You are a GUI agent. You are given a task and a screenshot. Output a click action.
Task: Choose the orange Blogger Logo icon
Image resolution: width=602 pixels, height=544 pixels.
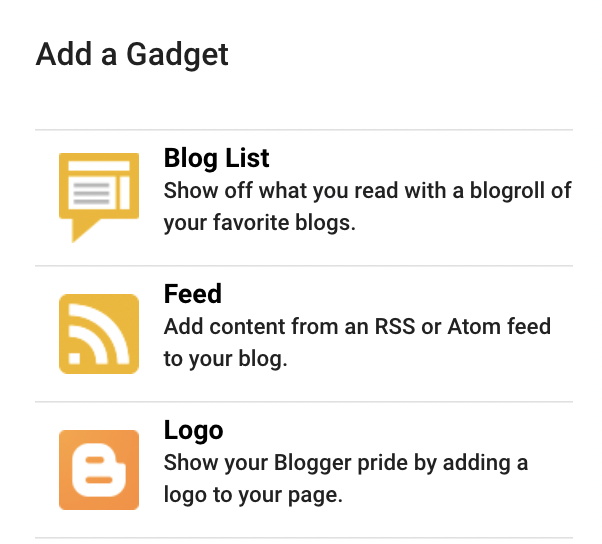pyautogui.click(x=99, y=470)
